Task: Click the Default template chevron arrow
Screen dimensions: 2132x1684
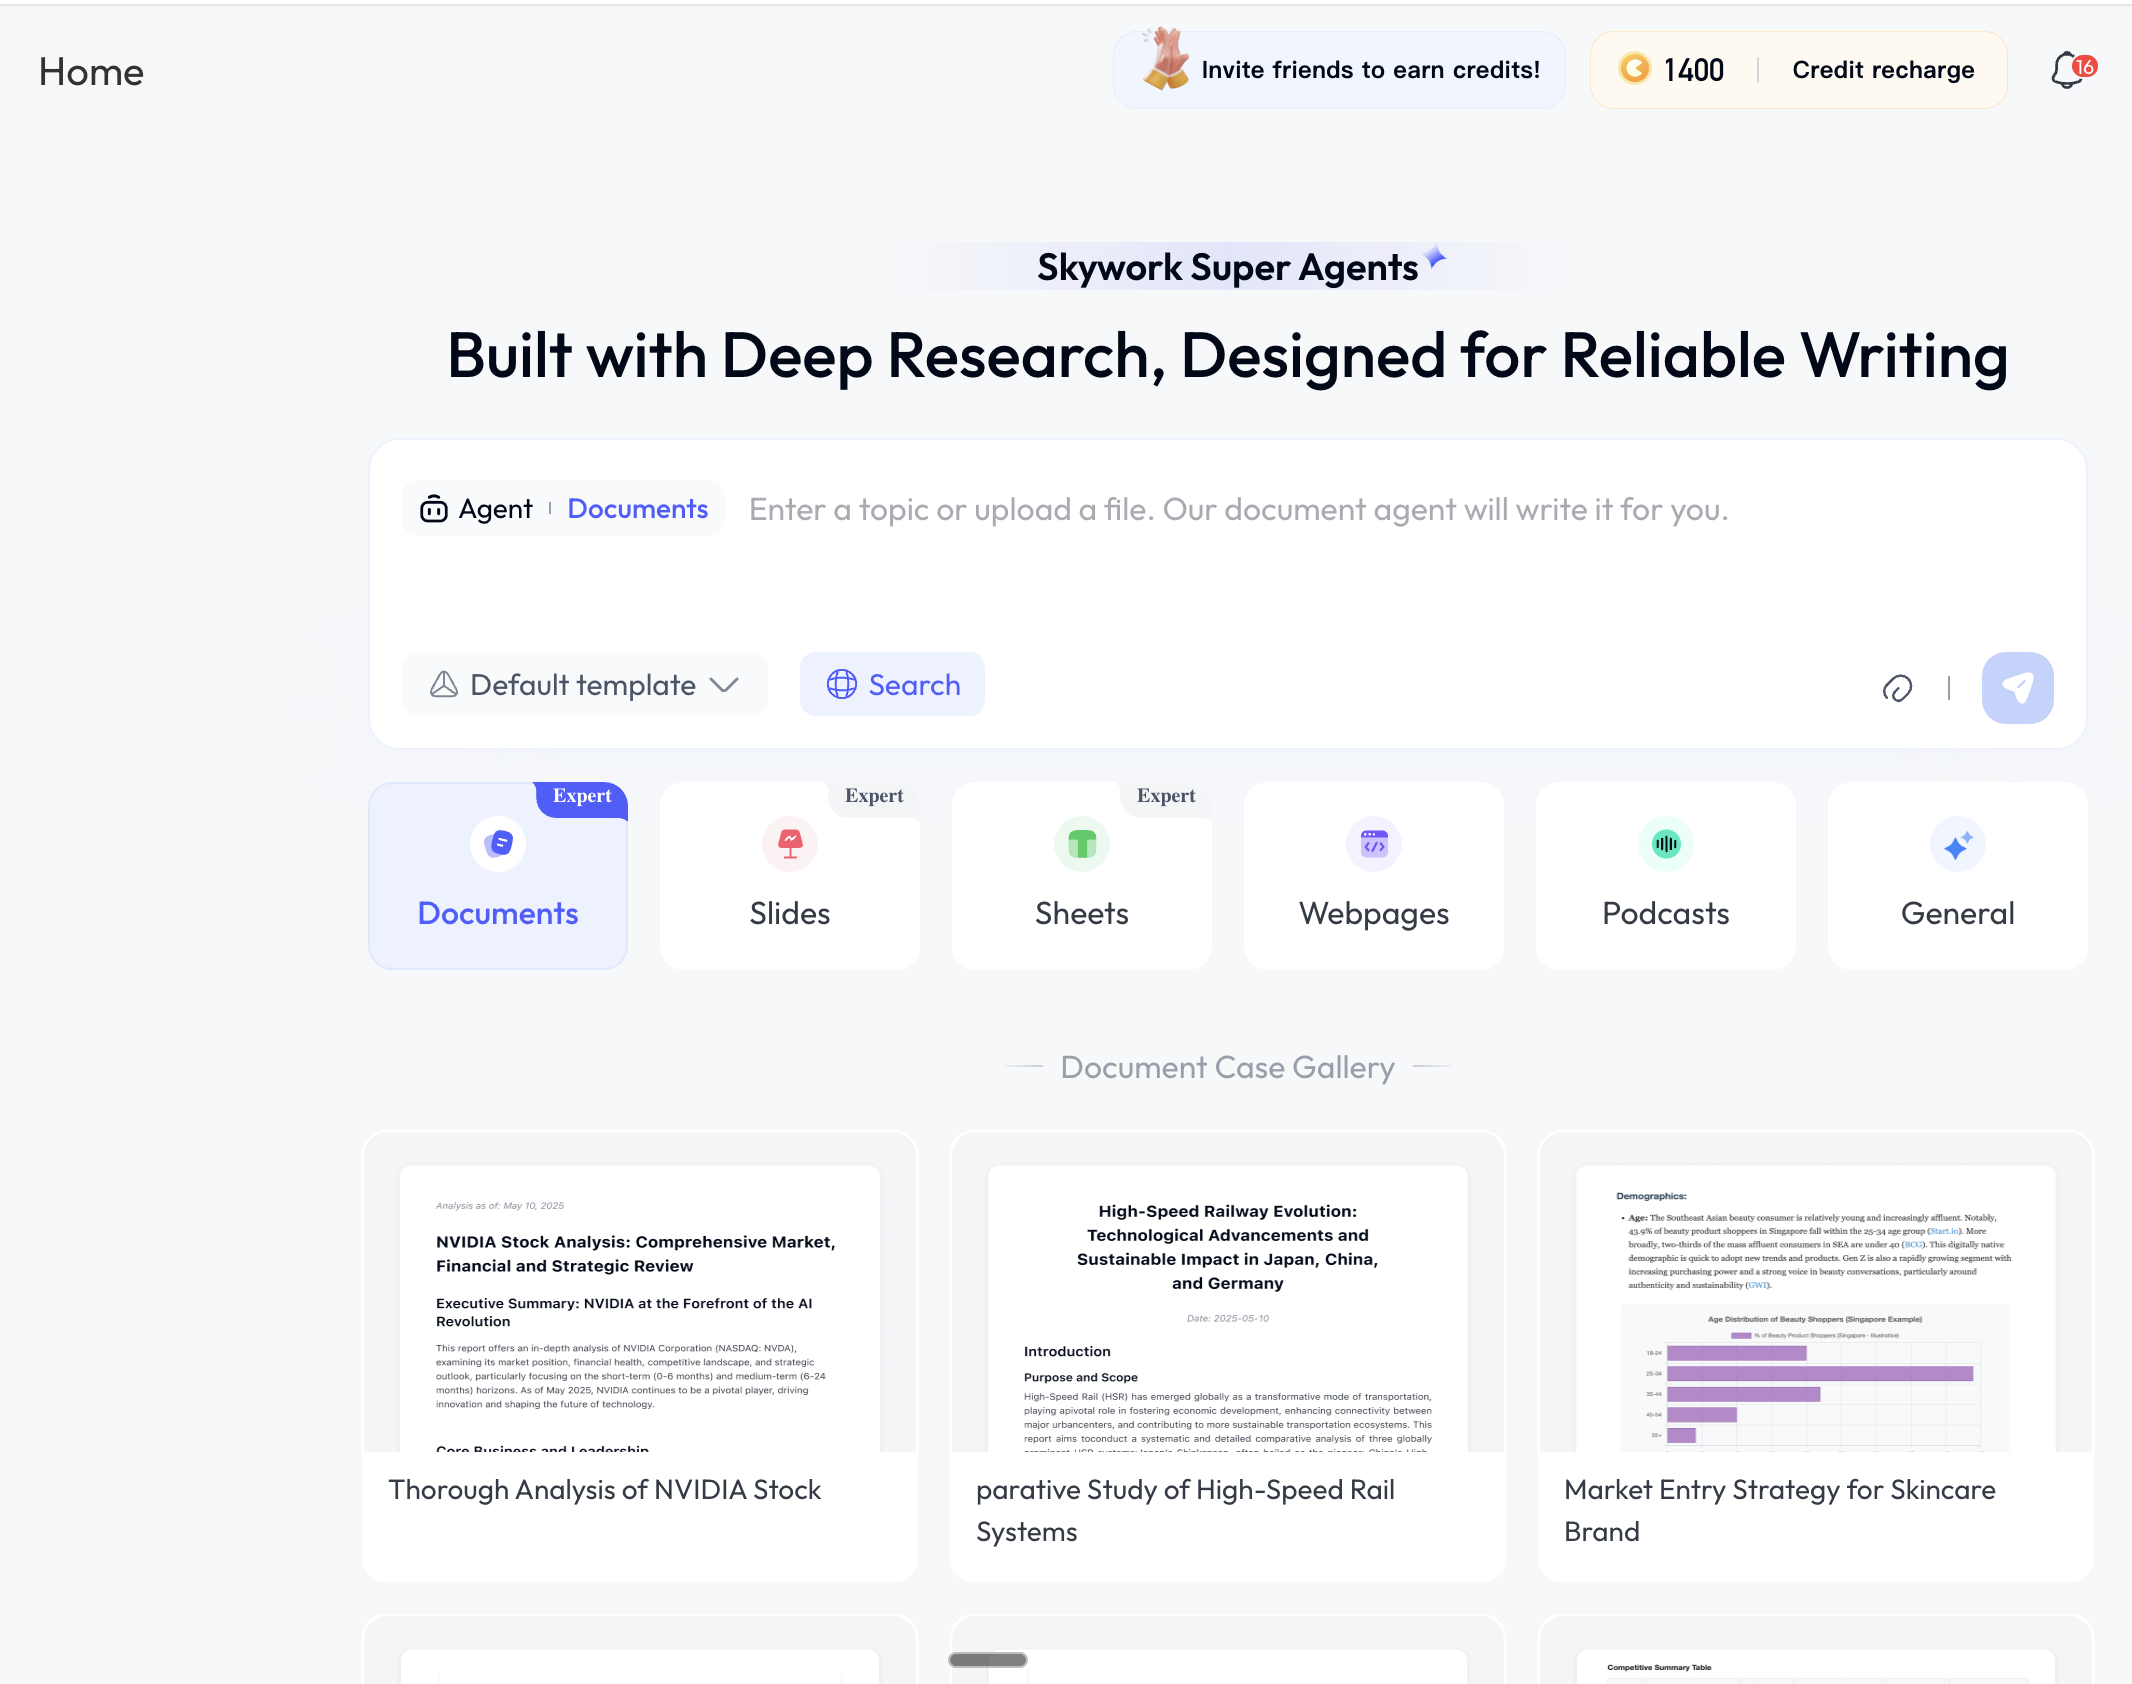Action: tap(724, 685)
